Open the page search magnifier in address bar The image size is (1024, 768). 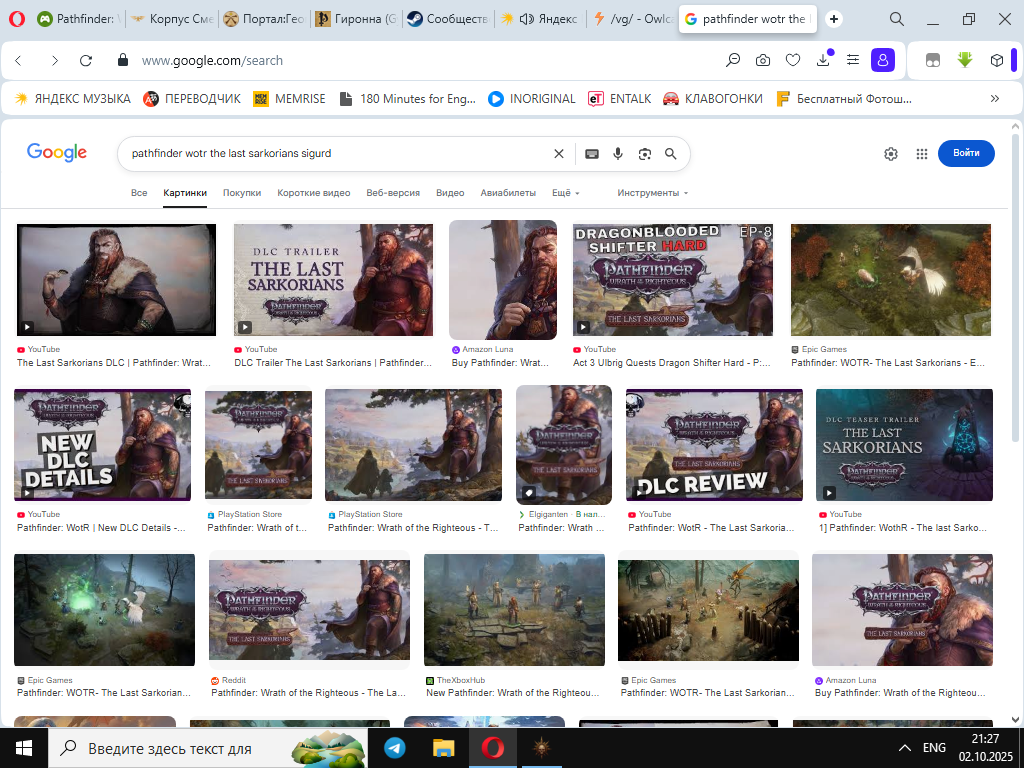click(733, 60)
